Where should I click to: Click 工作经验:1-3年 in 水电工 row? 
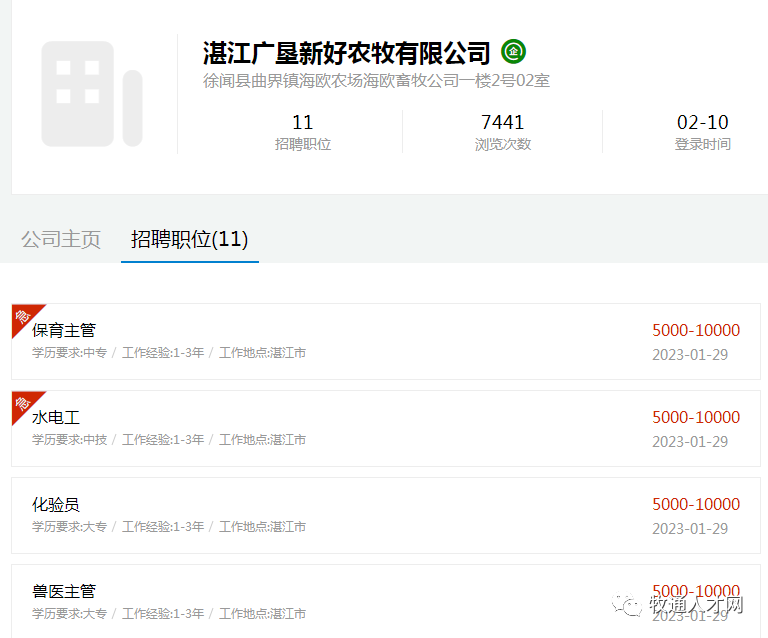(x=163, y=440)
